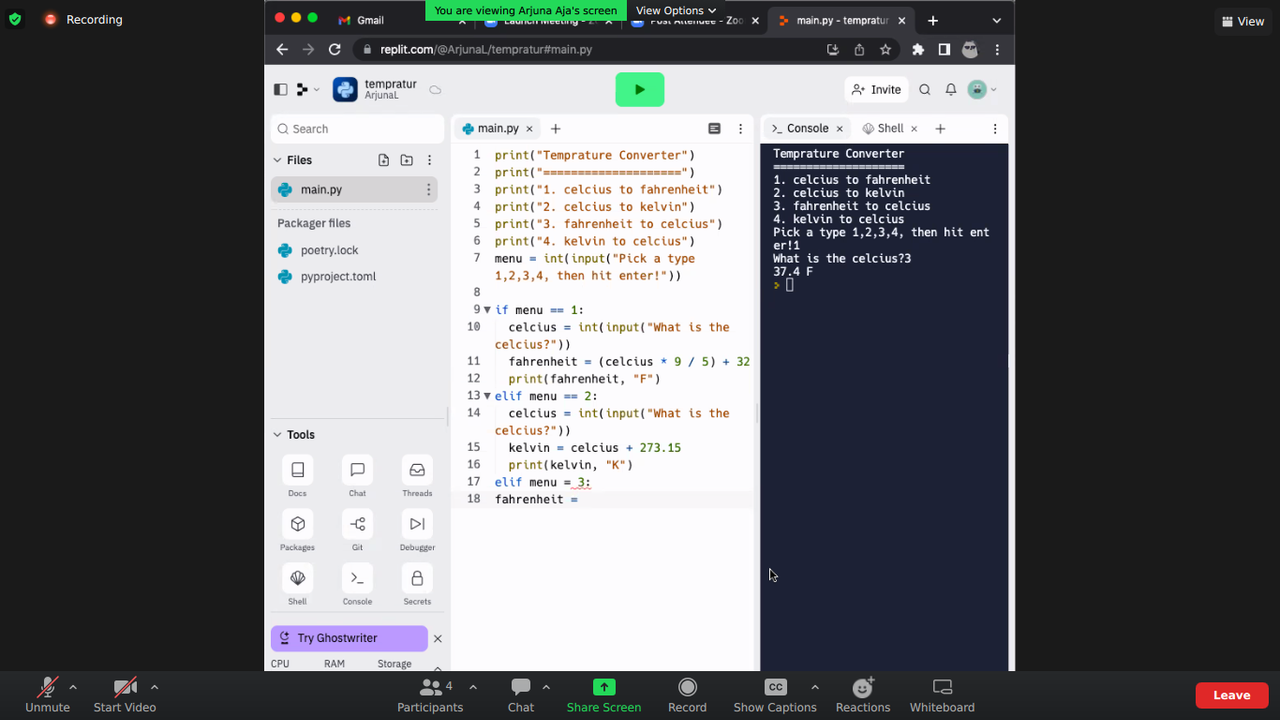The width and height of the screenshot is (1280, 720).
Task: Open Docs tool
Action: [x=297, y=476]
